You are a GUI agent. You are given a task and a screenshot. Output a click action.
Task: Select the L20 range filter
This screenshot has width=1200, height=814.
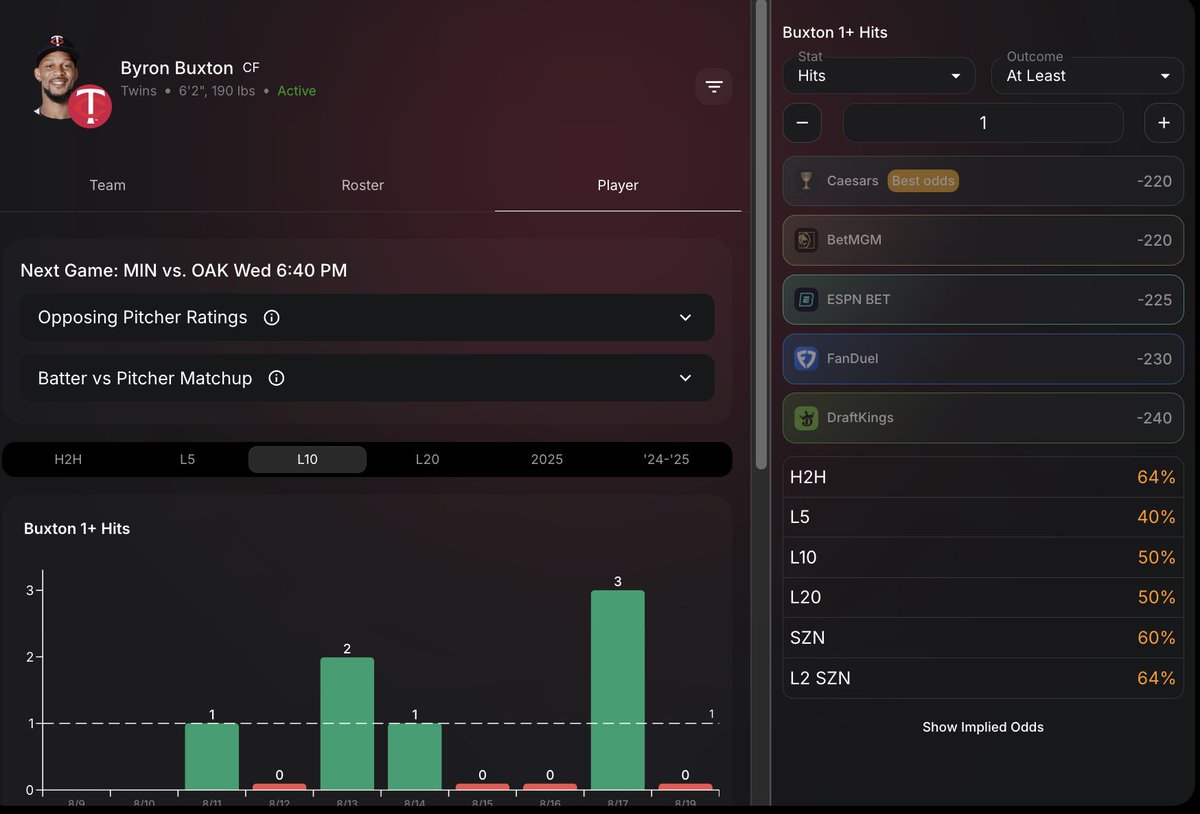click(x=427, y=459)
